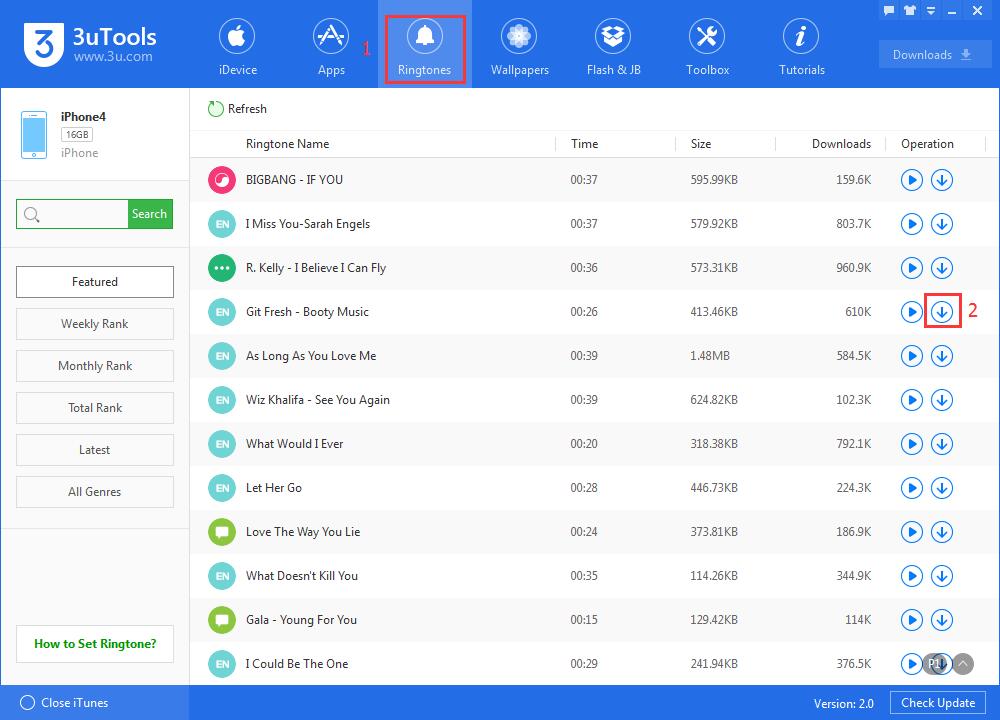1000x720 pixels.
Task: Open the How to Set Ringtone? link
Action: [x=95, y=644]
